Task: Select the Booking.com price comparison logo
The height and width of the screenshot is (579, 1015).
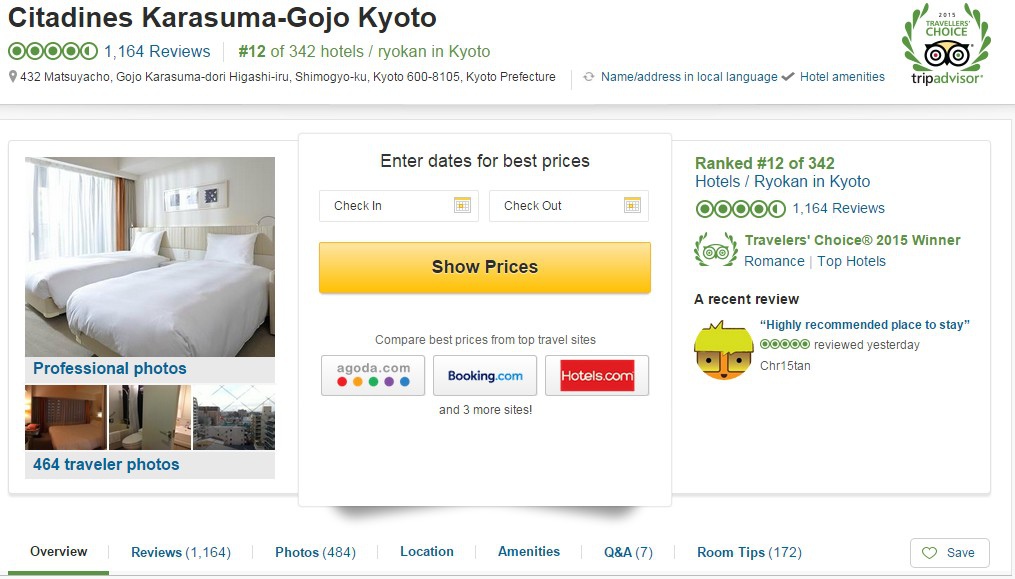Action: [485, 375]
